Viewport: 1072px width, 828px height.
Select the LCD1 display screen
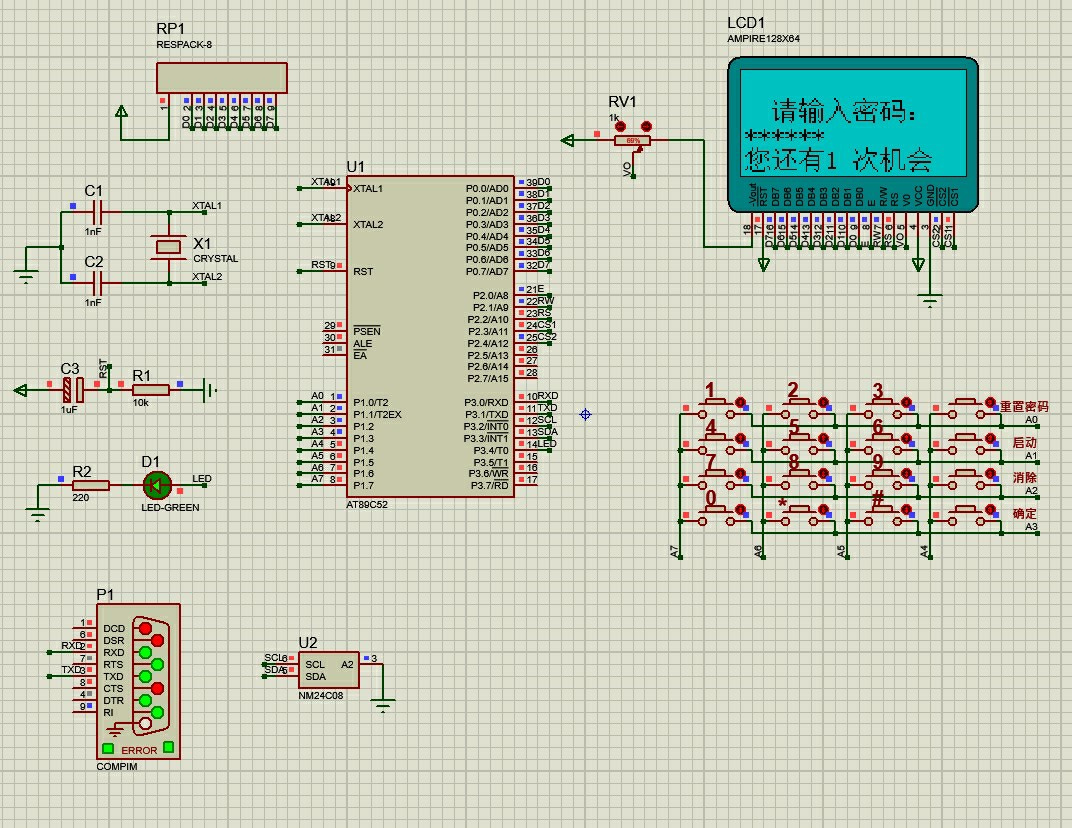point(853,124)
